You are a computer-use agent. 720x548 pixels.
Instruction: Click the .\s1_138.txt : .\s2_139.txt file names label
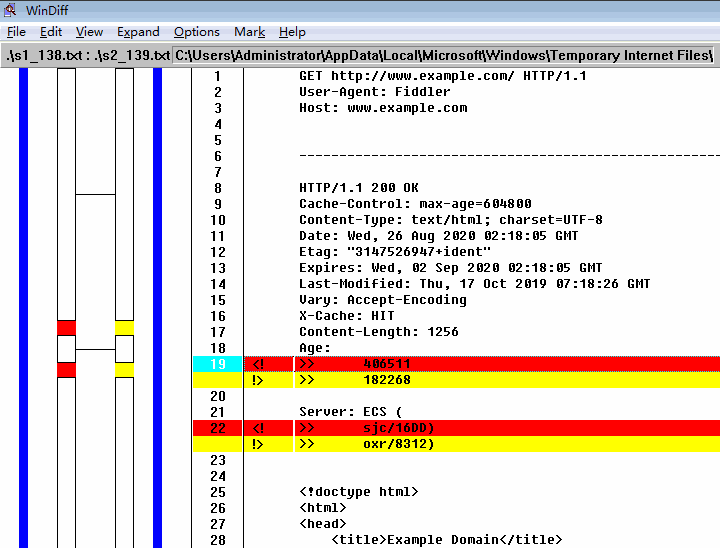point(88,56)
